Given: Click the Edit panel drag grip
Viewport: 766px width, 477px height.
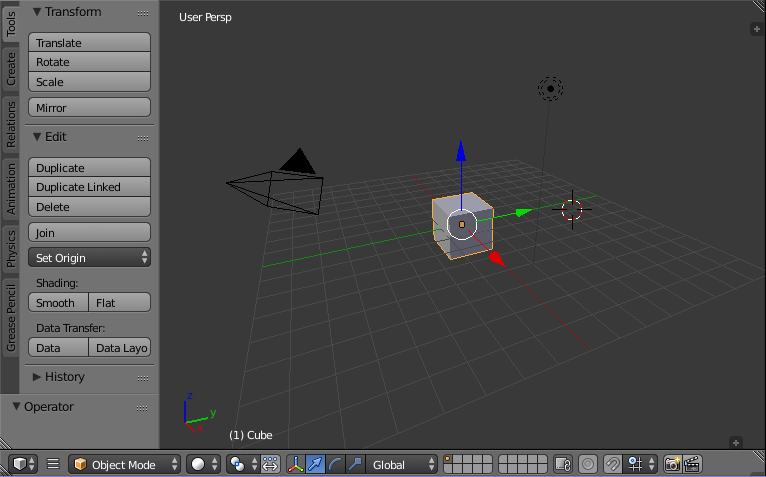Looking at the screenshot, I should click(143, 138).
